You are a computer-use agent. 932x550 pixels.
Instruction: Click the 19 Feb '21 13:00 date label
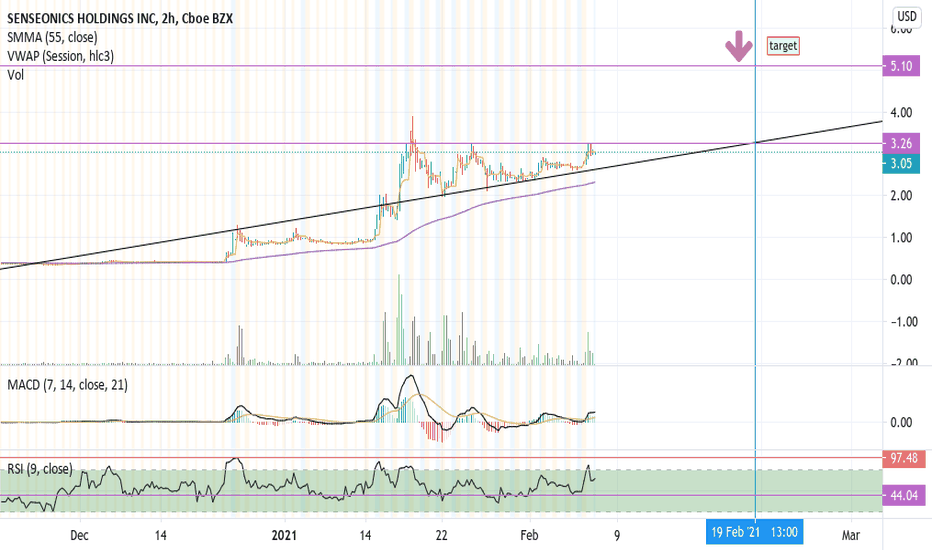754,532
